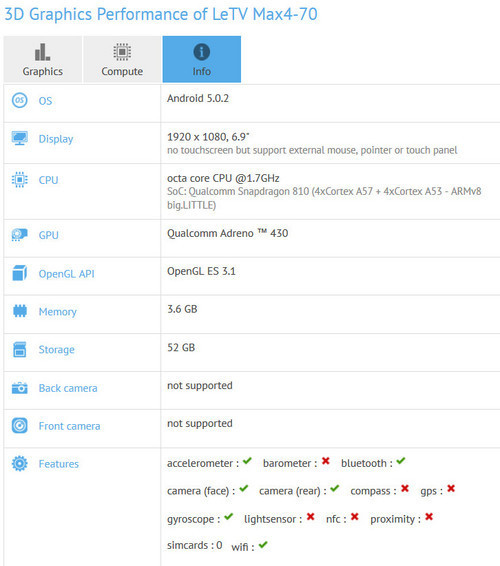Click the Back camera icon
Viewport: 500px width, 566px height.
(19, 388)
